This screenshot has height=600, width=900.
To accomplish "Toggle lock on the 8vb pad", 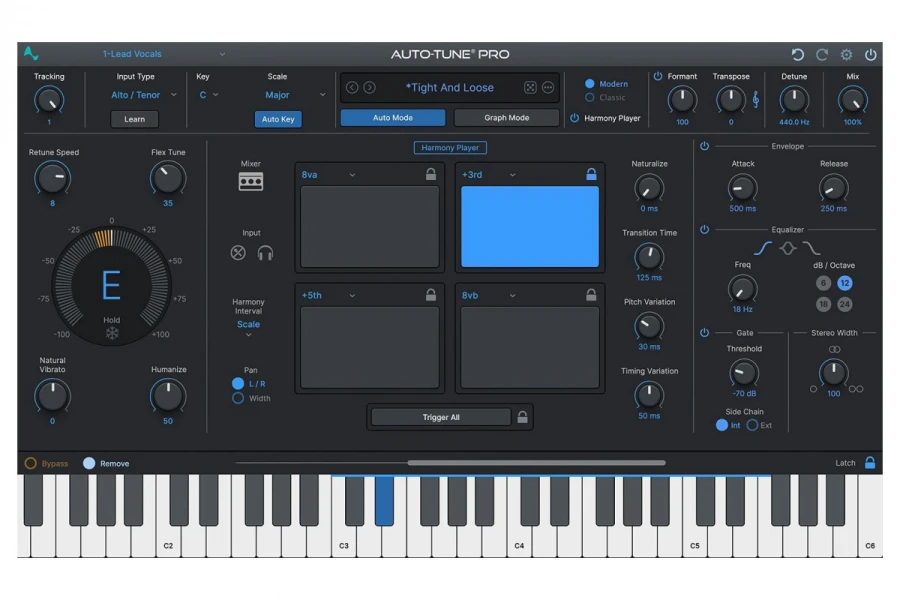I will [591, 295].
